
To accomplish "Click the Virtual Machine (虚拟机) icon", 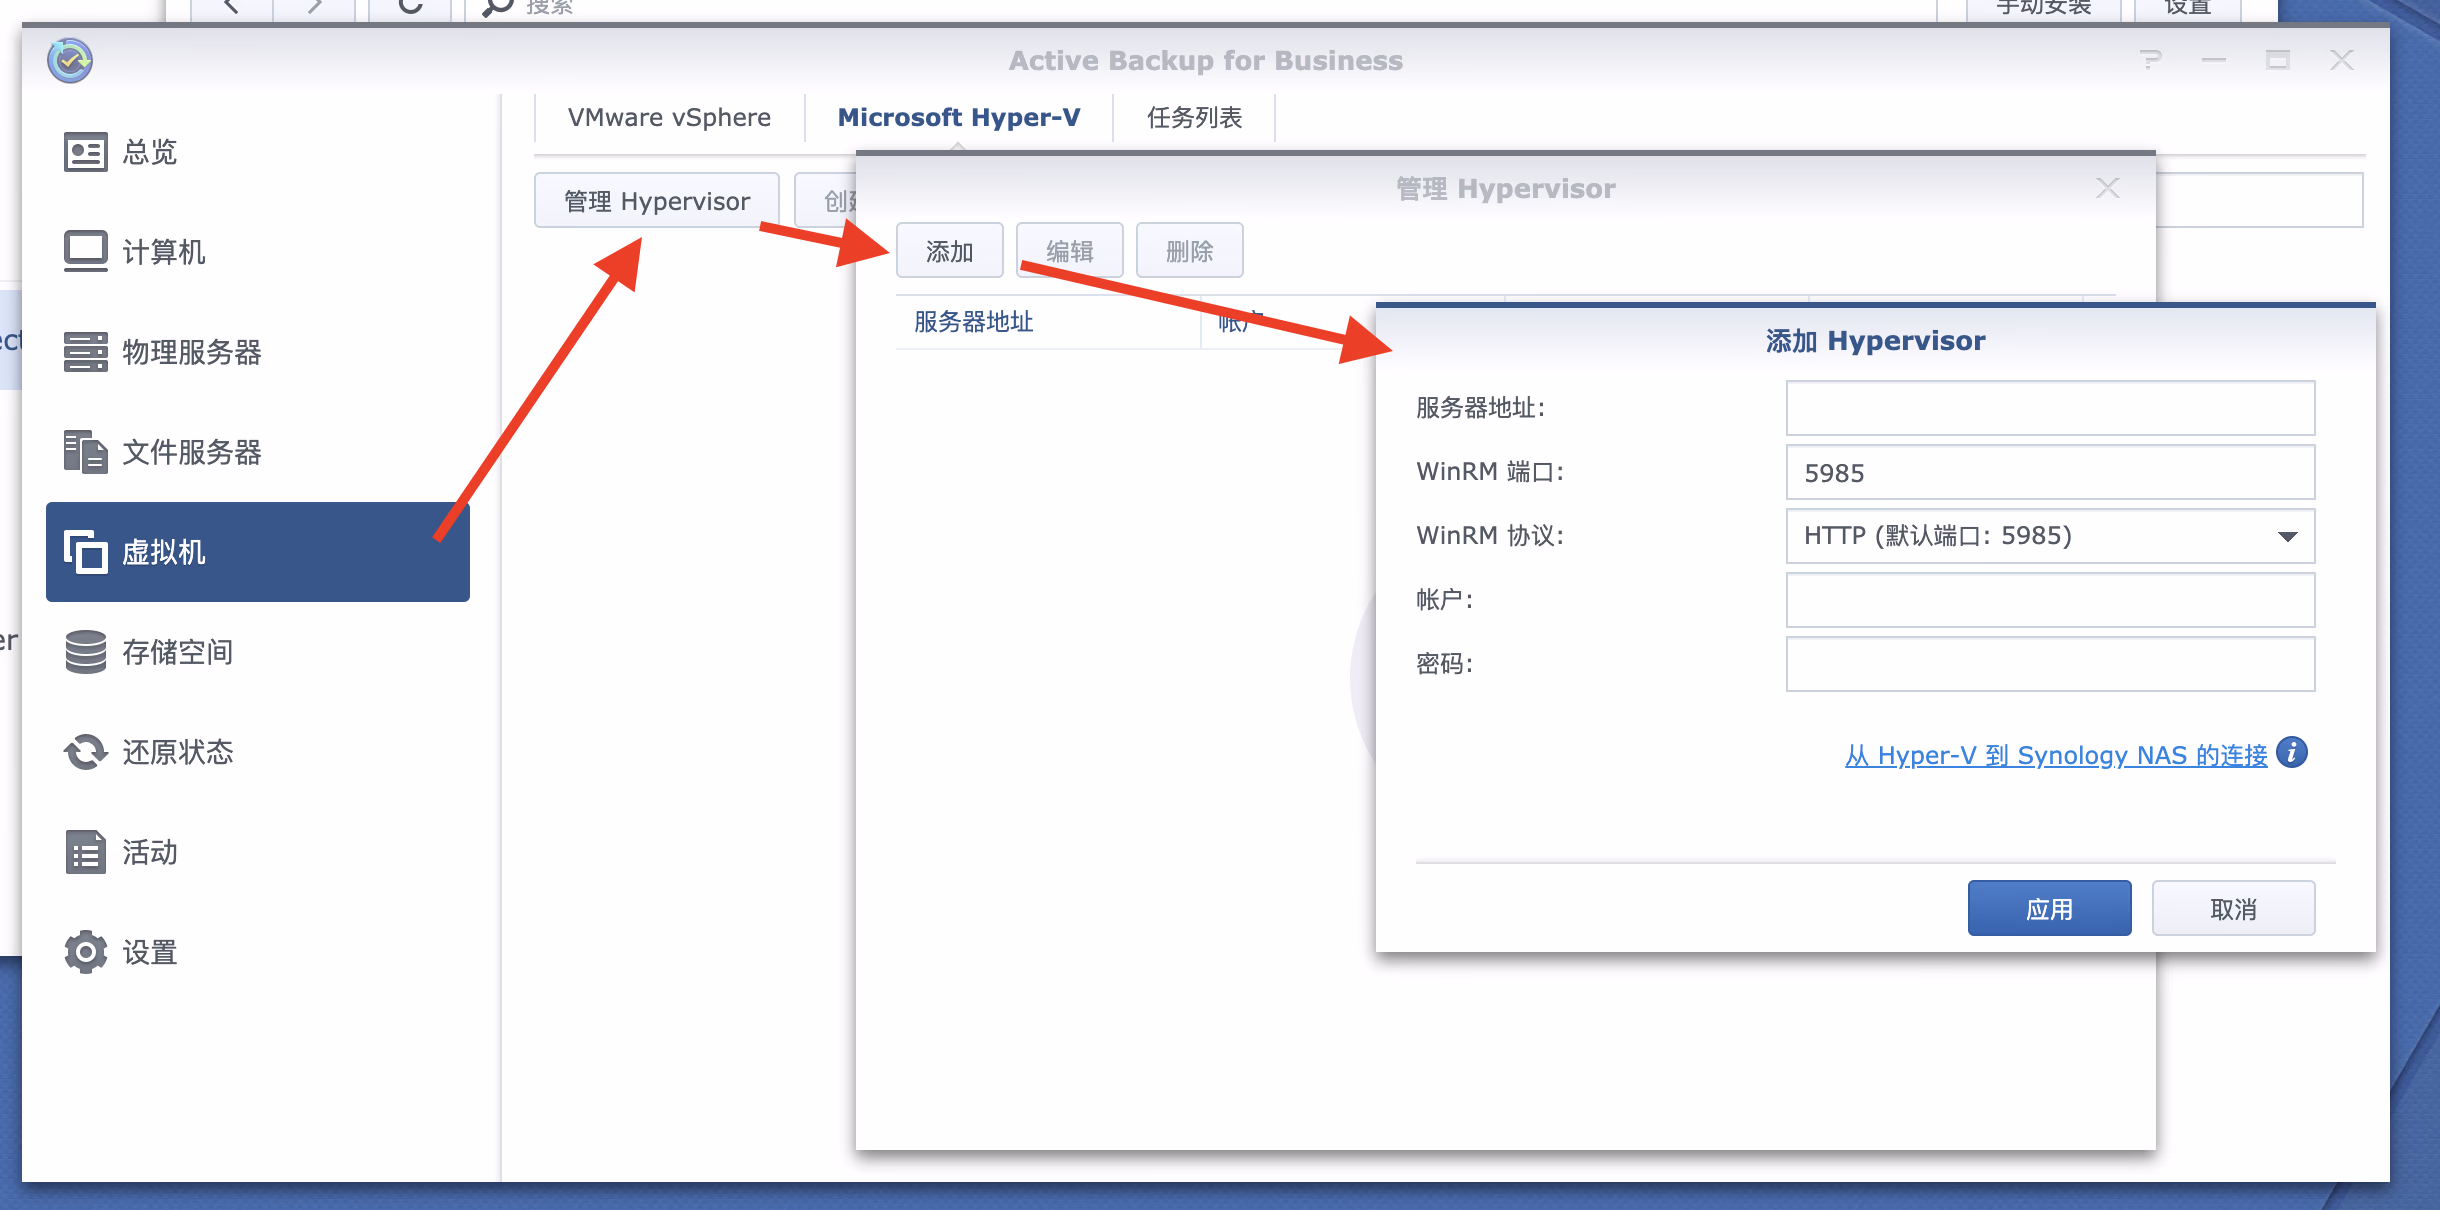I will click(x=85, y=552).
